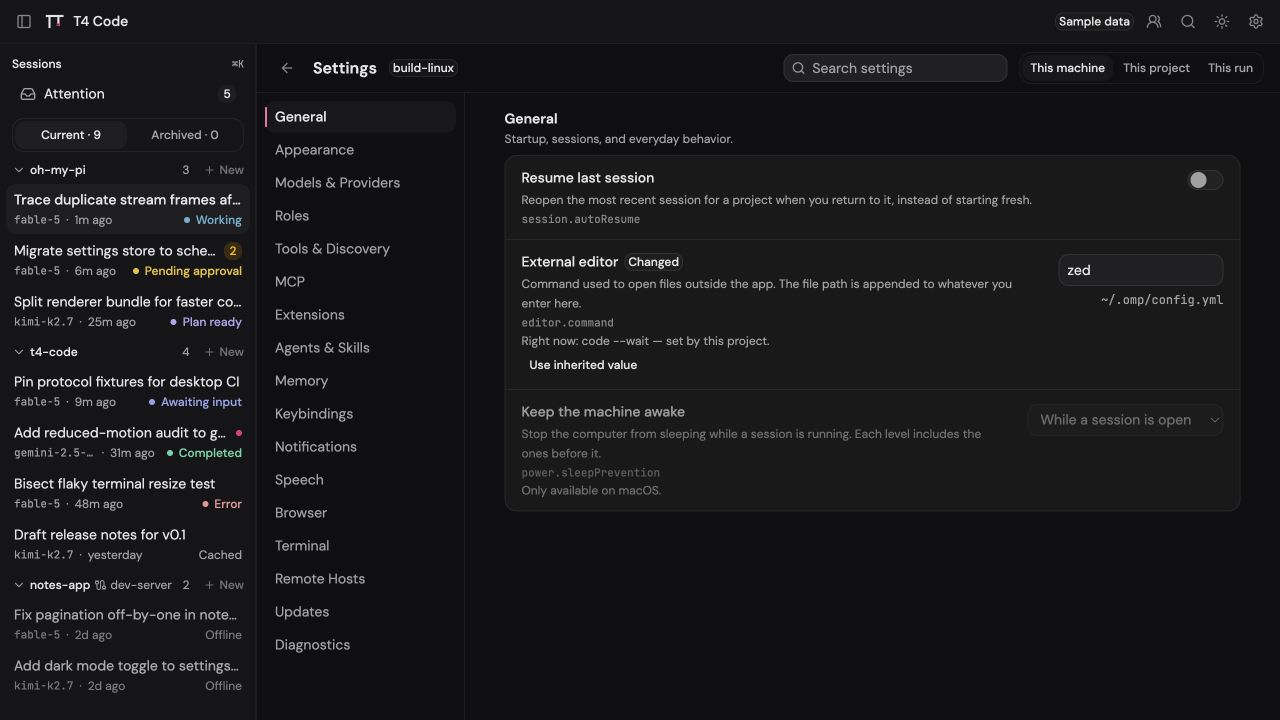Switch to the This run scope tab
The width and height of the screenshot is (1280, 720).
[x=1230, y=68]
